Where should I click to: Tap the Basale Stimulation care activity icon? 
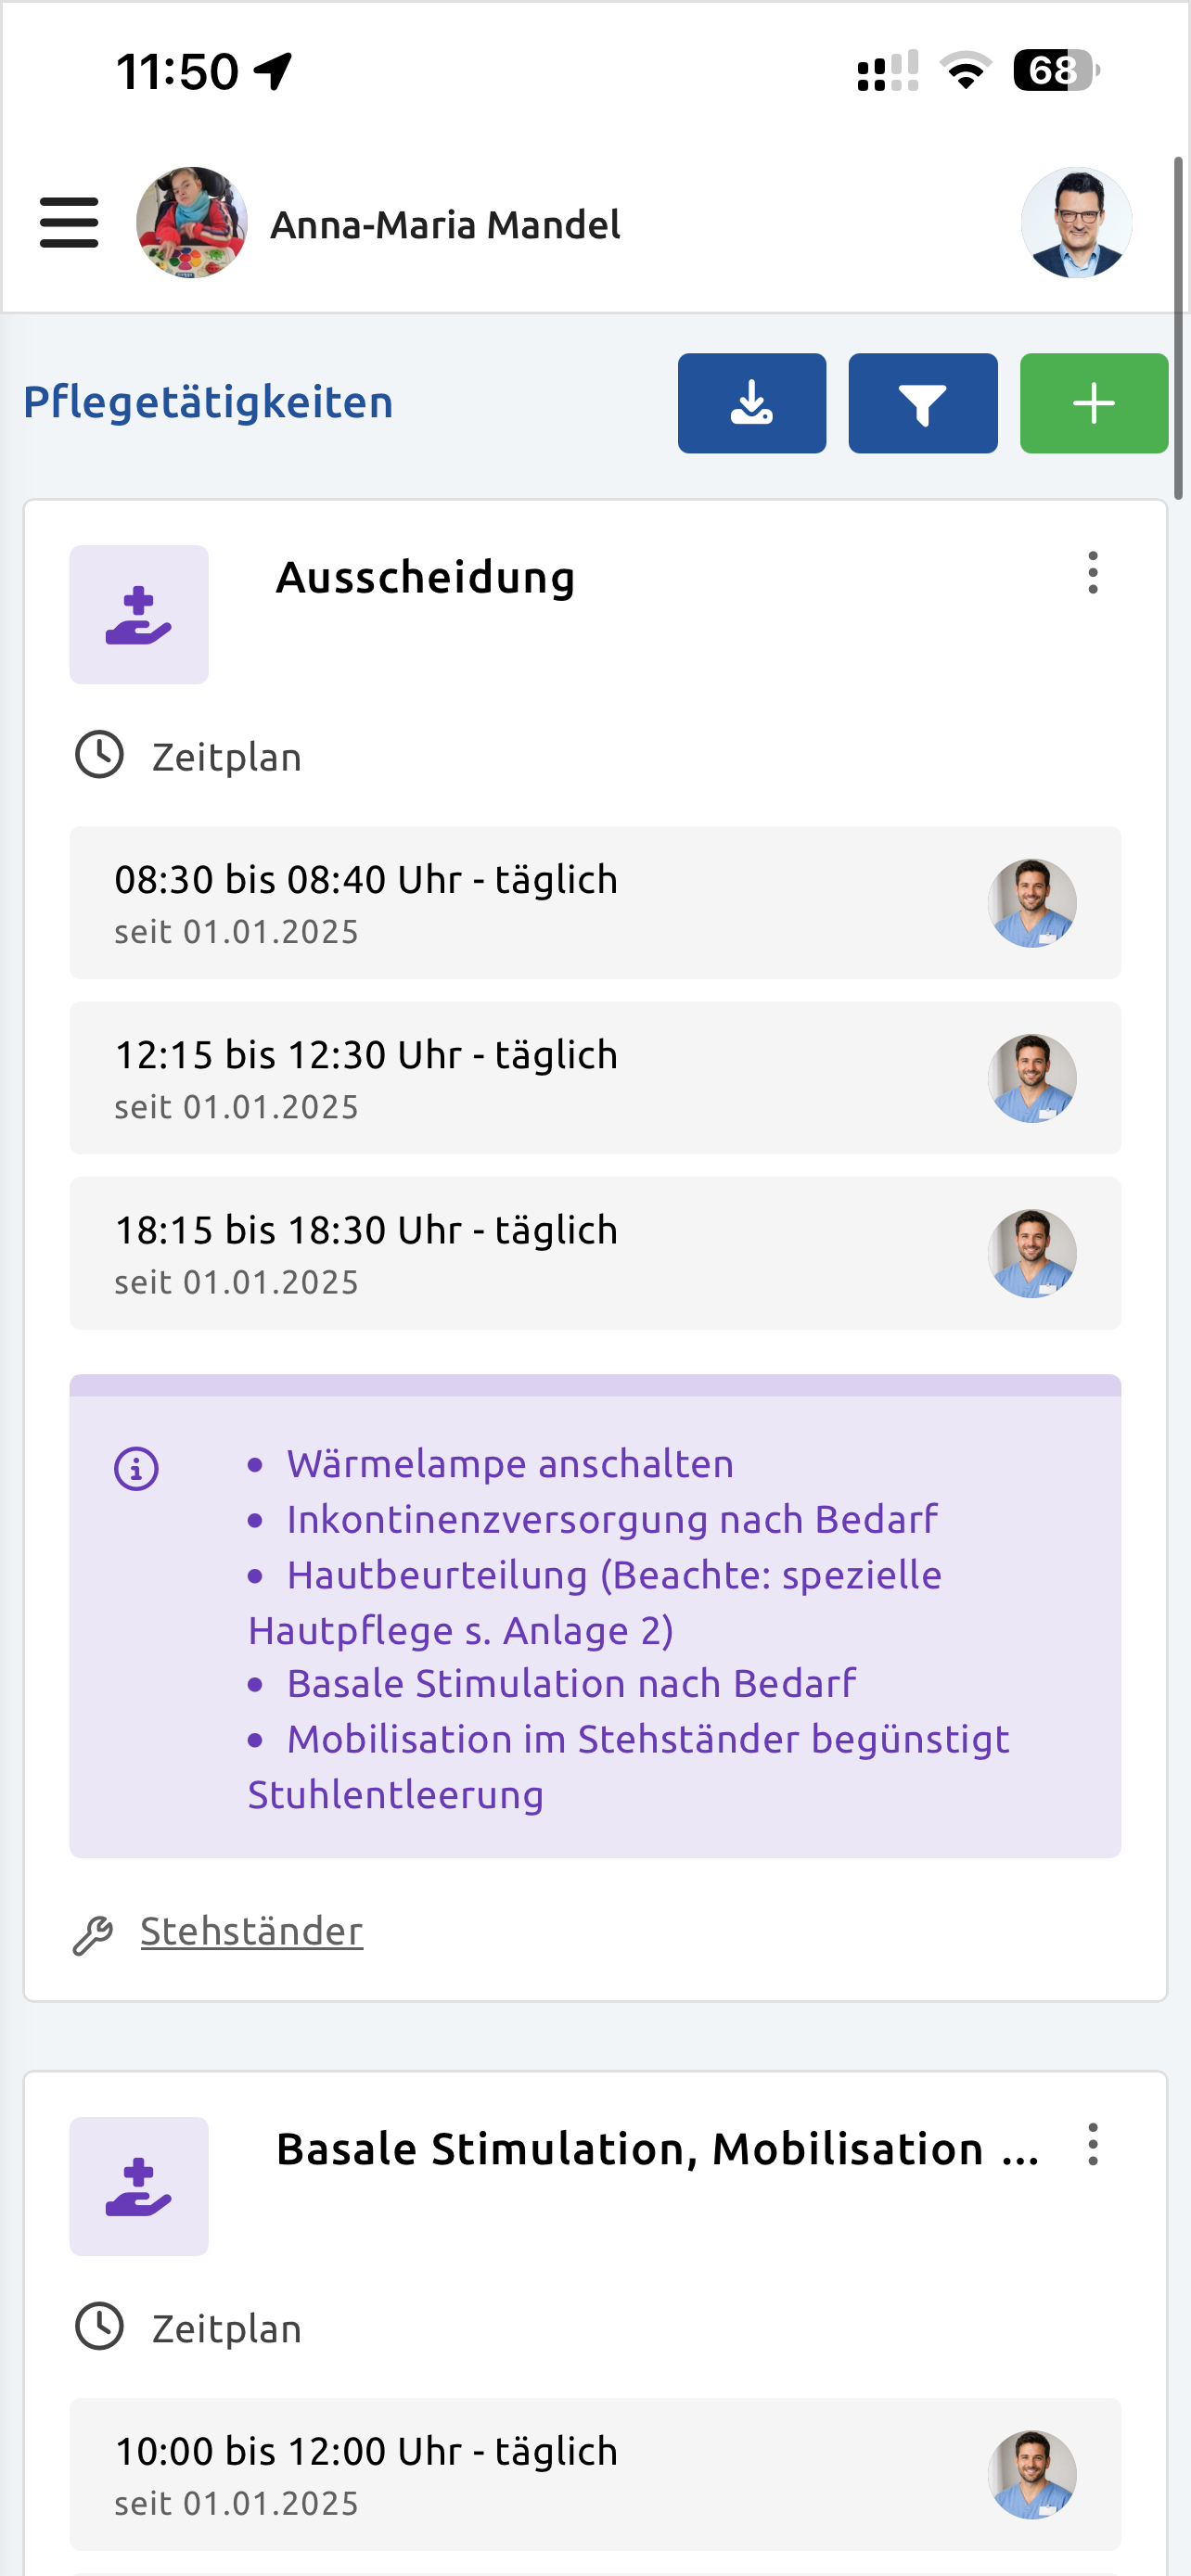point(139,2185)
